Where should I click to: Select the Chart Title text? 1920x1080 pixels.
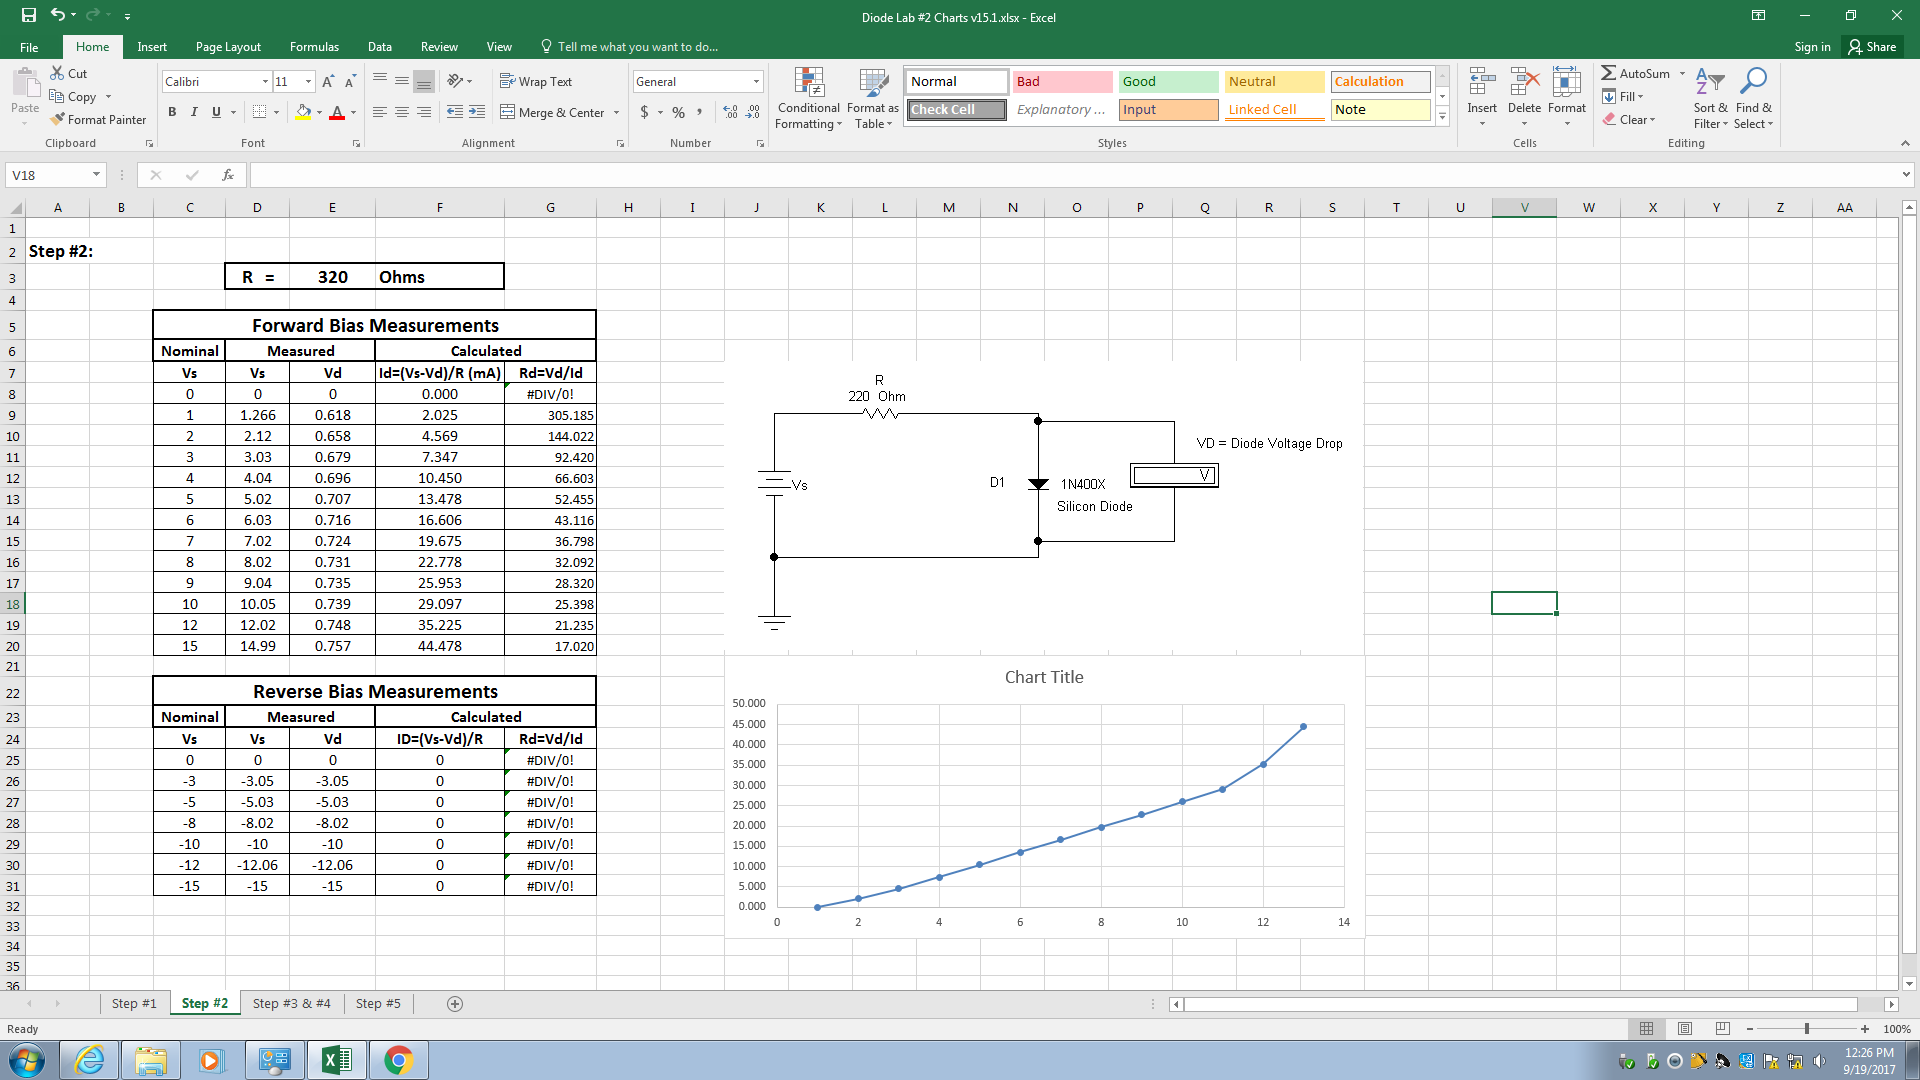click(1044, 677)
